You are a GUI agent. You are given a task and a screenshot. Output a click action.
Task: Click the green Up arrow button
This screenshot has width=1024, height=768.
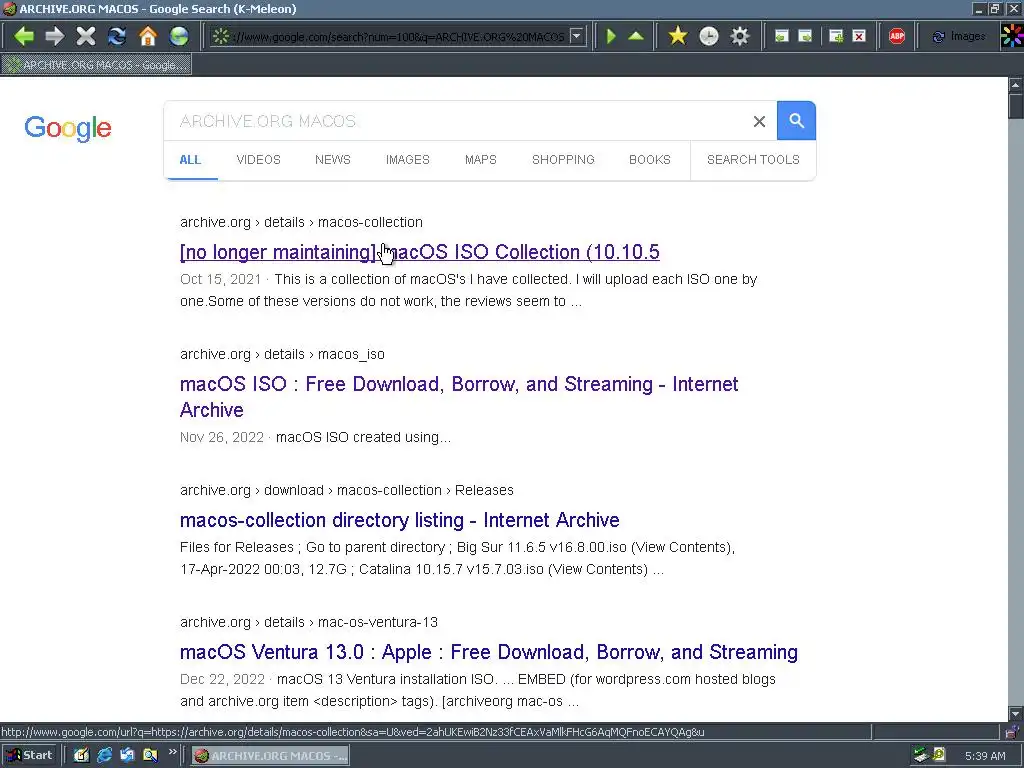click(636, 36)
